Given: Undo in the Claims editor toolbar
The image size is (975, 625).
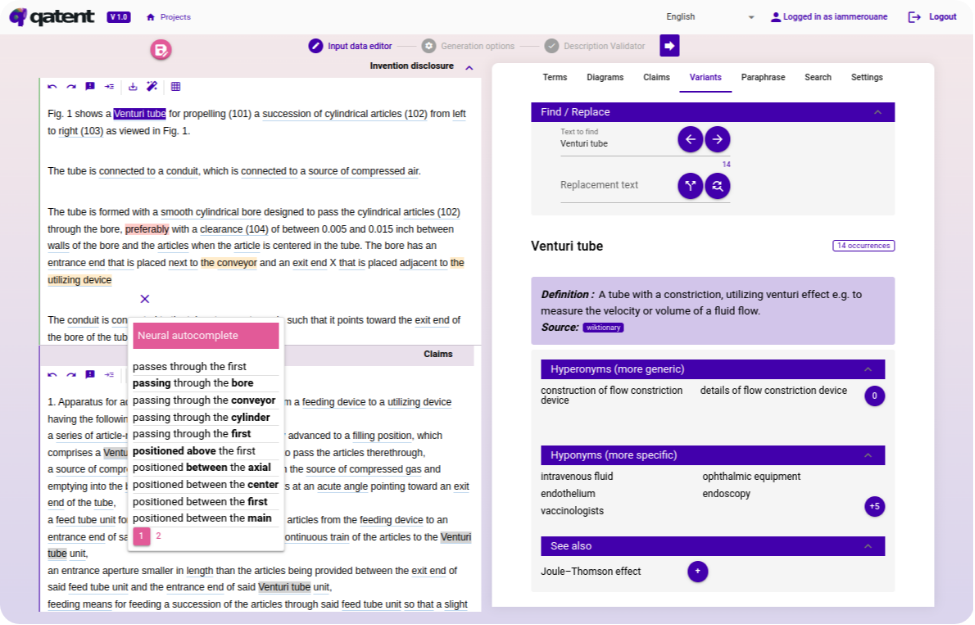Looking at the screenshot, I should point(52,375).
